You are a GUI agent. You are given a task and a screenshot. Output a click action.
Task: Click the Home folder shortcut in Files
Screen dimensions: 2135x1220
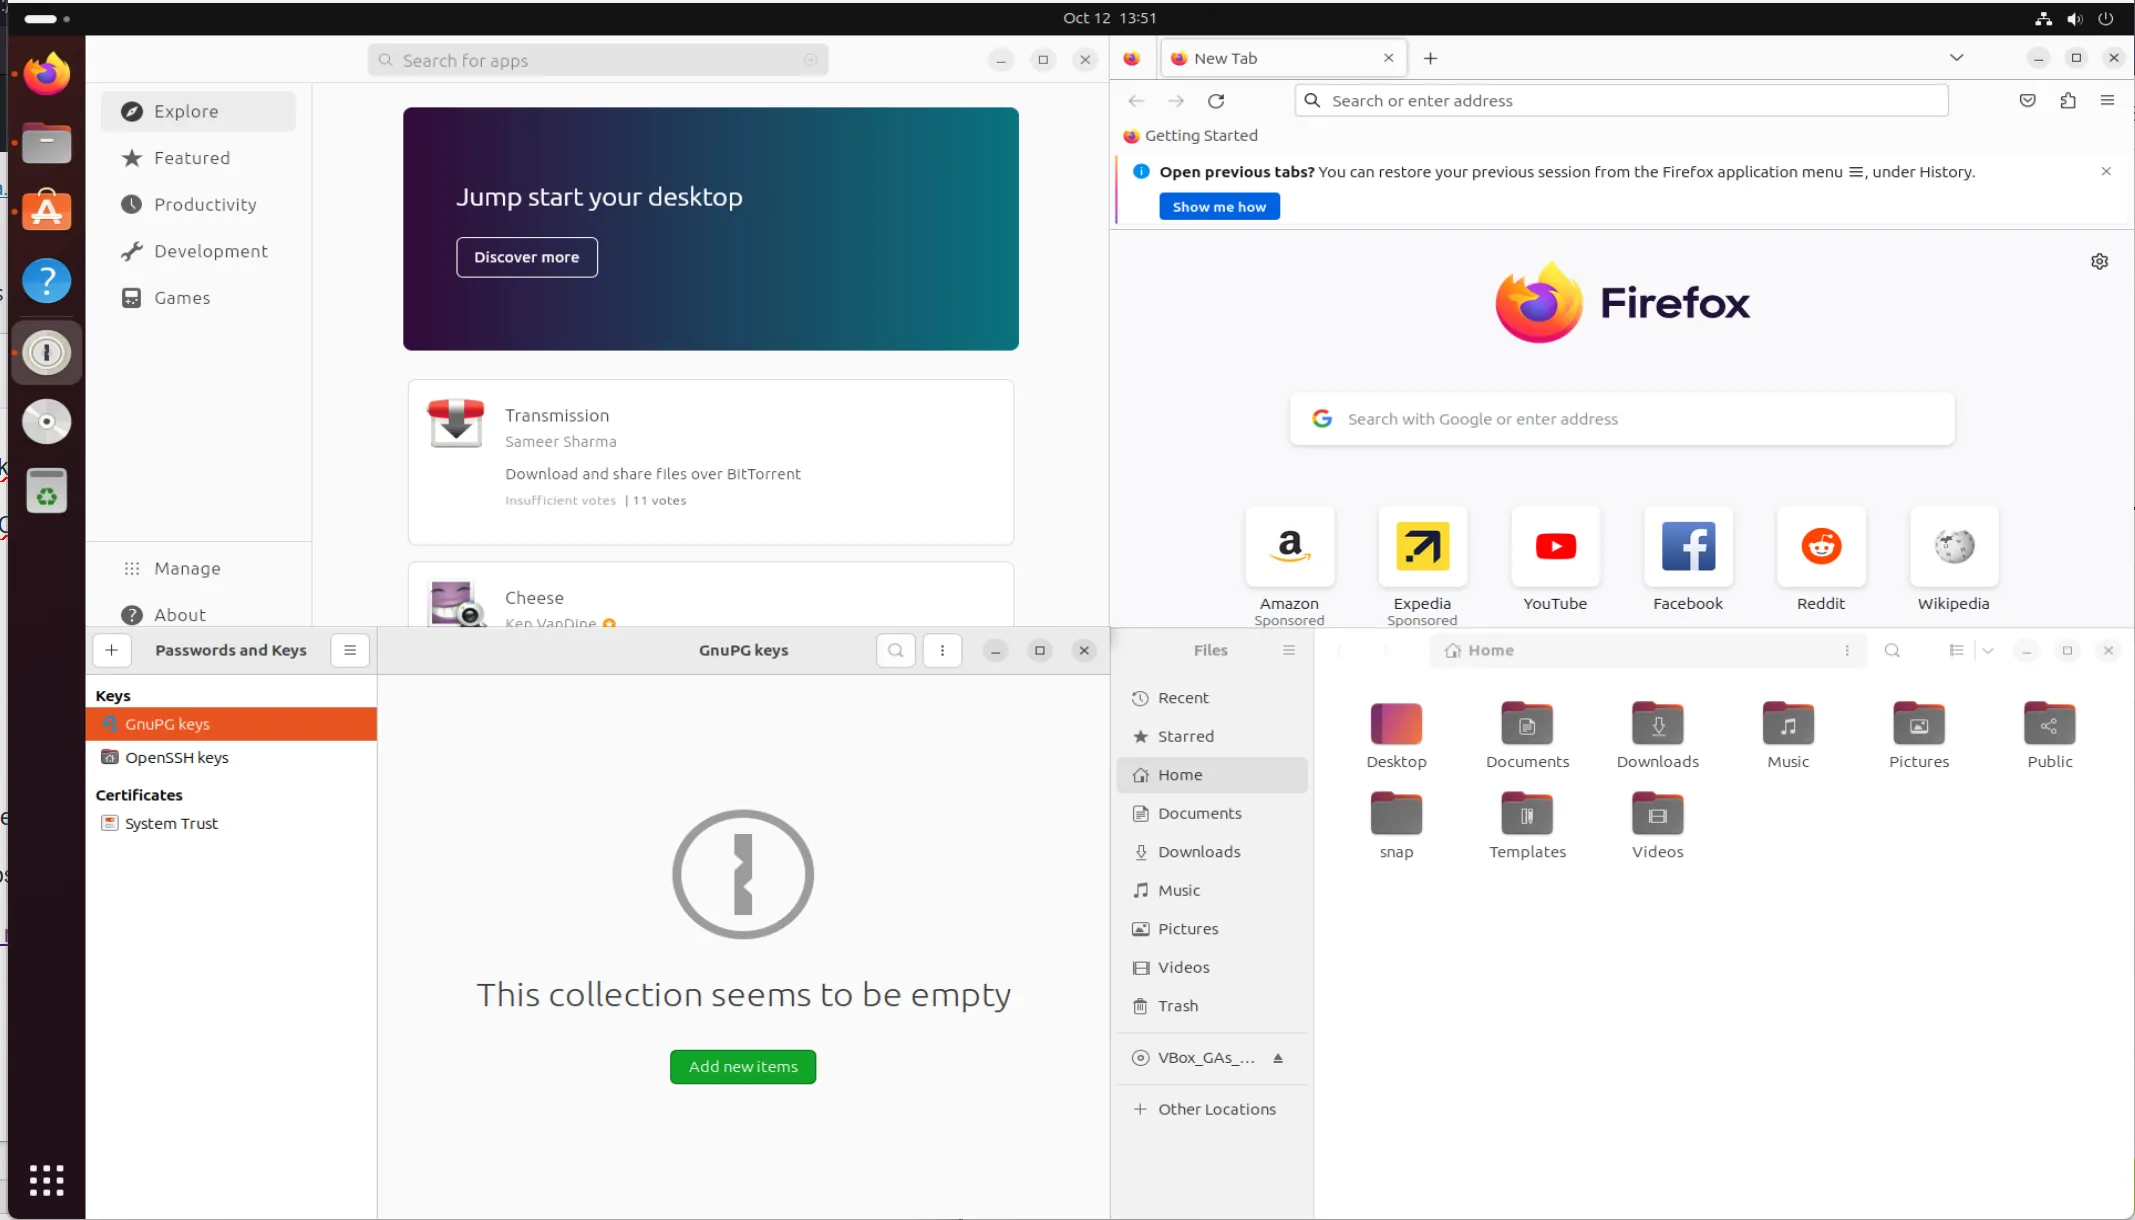(x=1179, y=774)
